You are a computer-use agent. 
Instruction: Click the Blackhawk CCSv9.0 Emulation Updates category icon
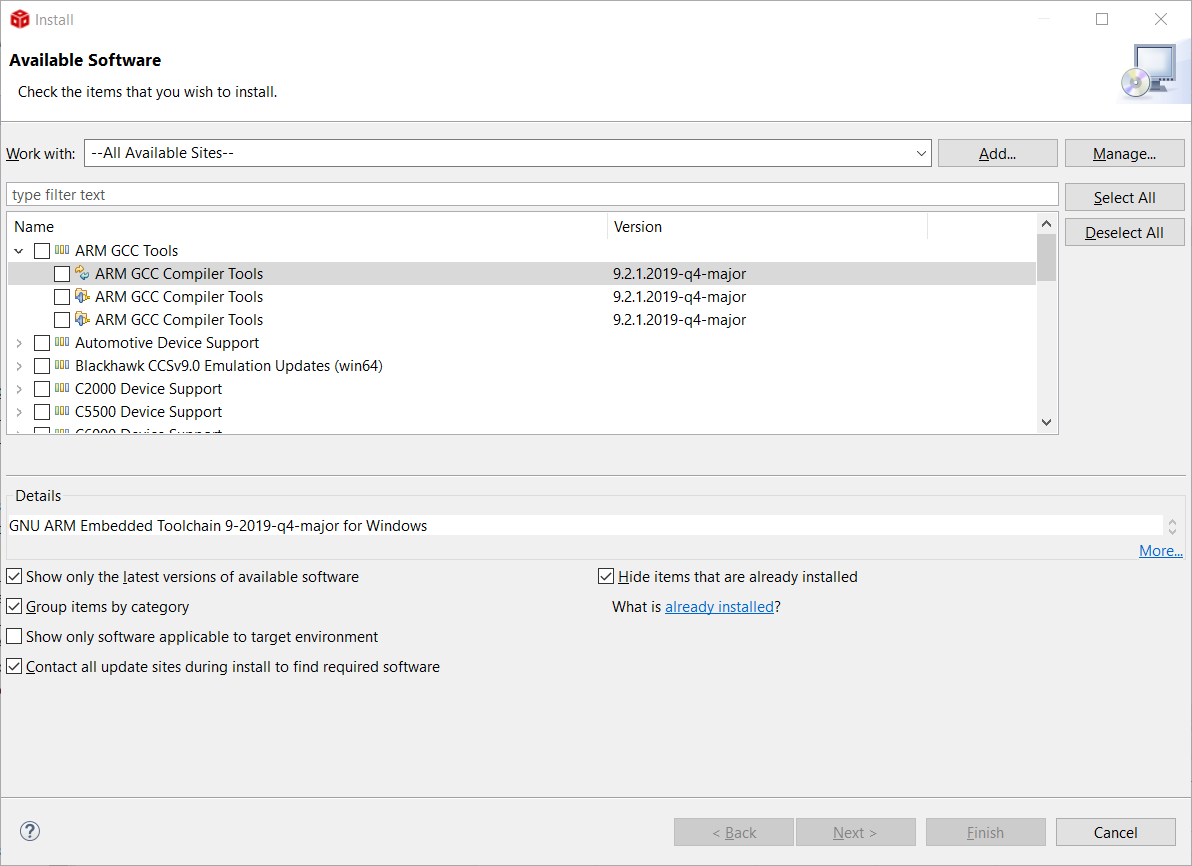click(x=62, y=365)
